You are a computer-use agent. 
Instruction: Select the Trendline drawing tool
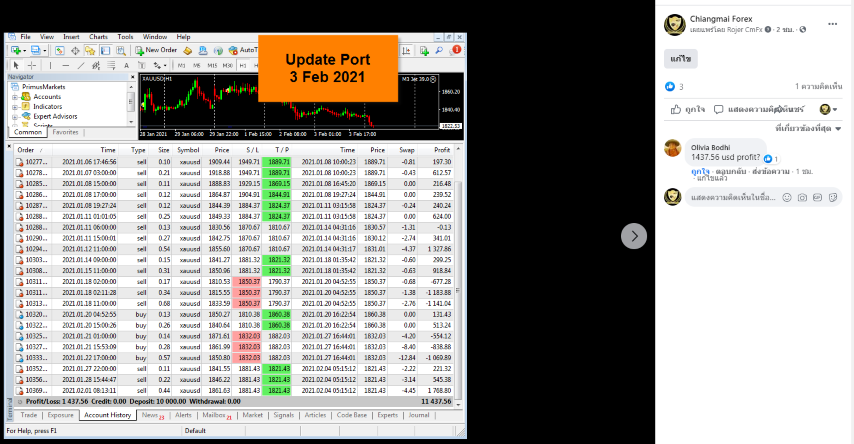81,65
